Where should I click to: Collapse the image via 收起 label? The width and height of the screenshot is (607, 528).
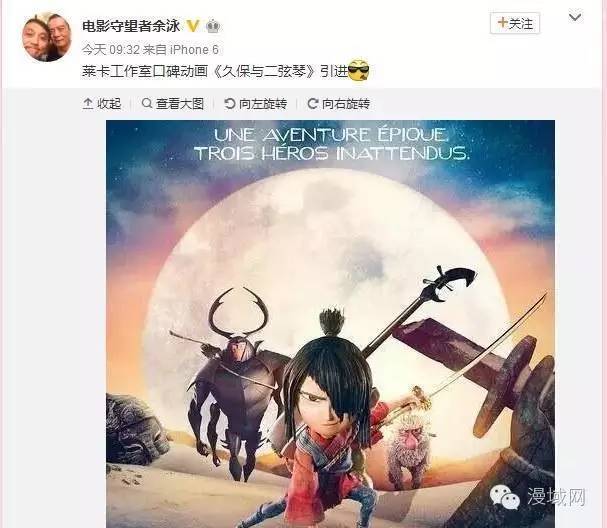tap(109, 104)
